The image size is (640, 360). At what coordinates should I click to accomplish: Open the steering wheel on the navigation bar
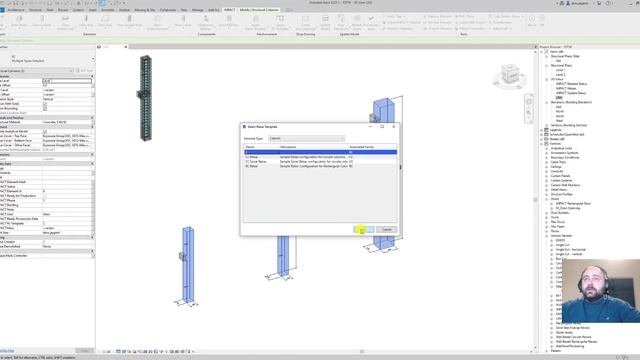[x=529, y=101]
